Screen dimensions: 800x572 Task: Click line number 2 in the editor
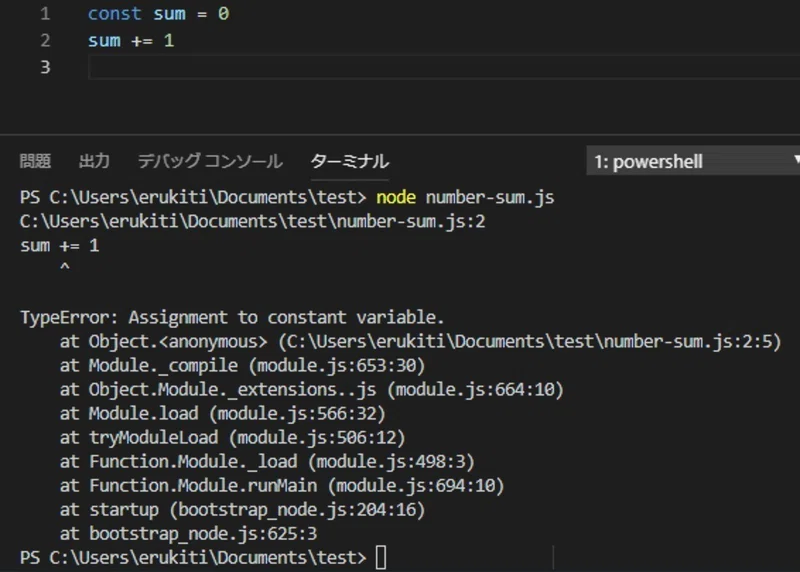point(45,40)
